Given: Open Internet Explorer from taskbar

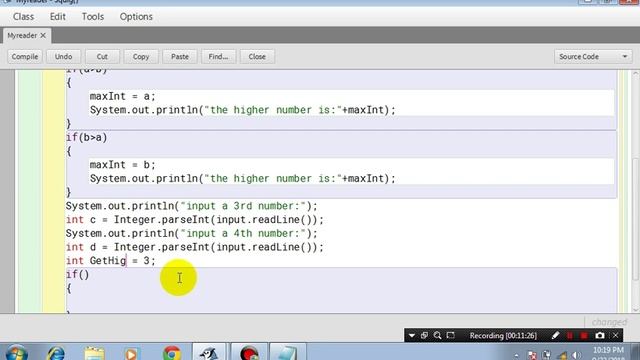Looking at the screenshot, I should pos(56,353).
